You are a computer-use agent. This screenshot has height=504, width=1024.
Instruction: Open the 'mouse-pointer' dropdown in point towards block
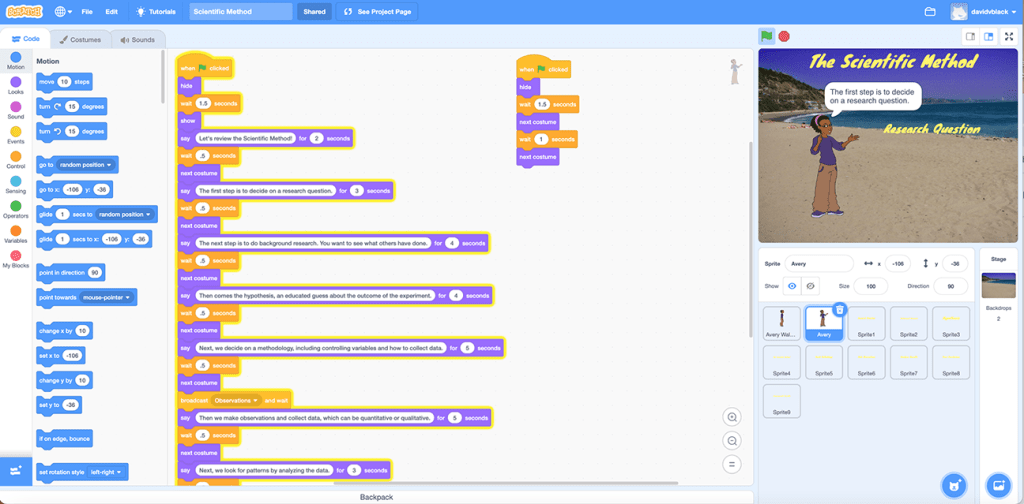(108, 297)
